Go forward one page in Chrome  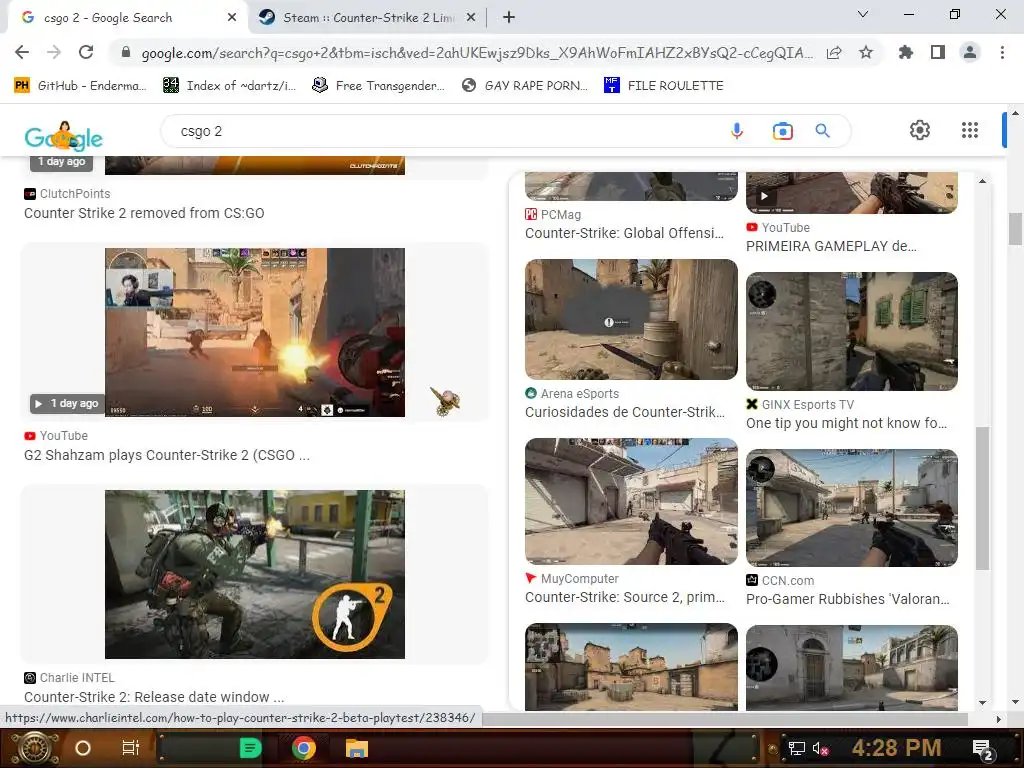54,52
